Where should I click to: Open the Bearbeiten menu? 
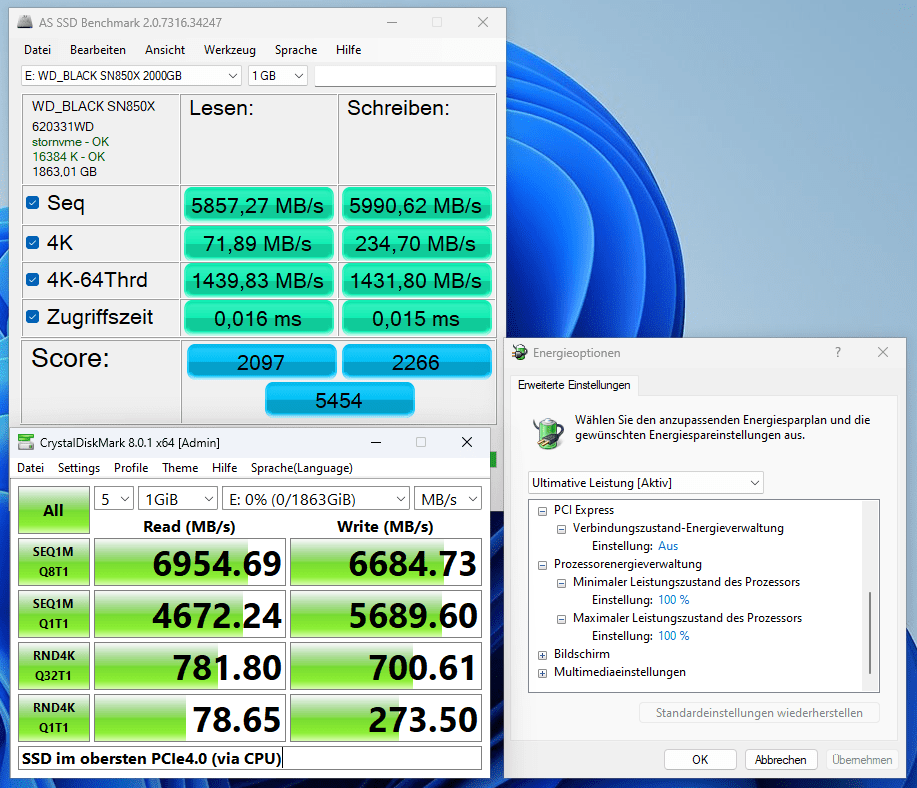[98, 50]
